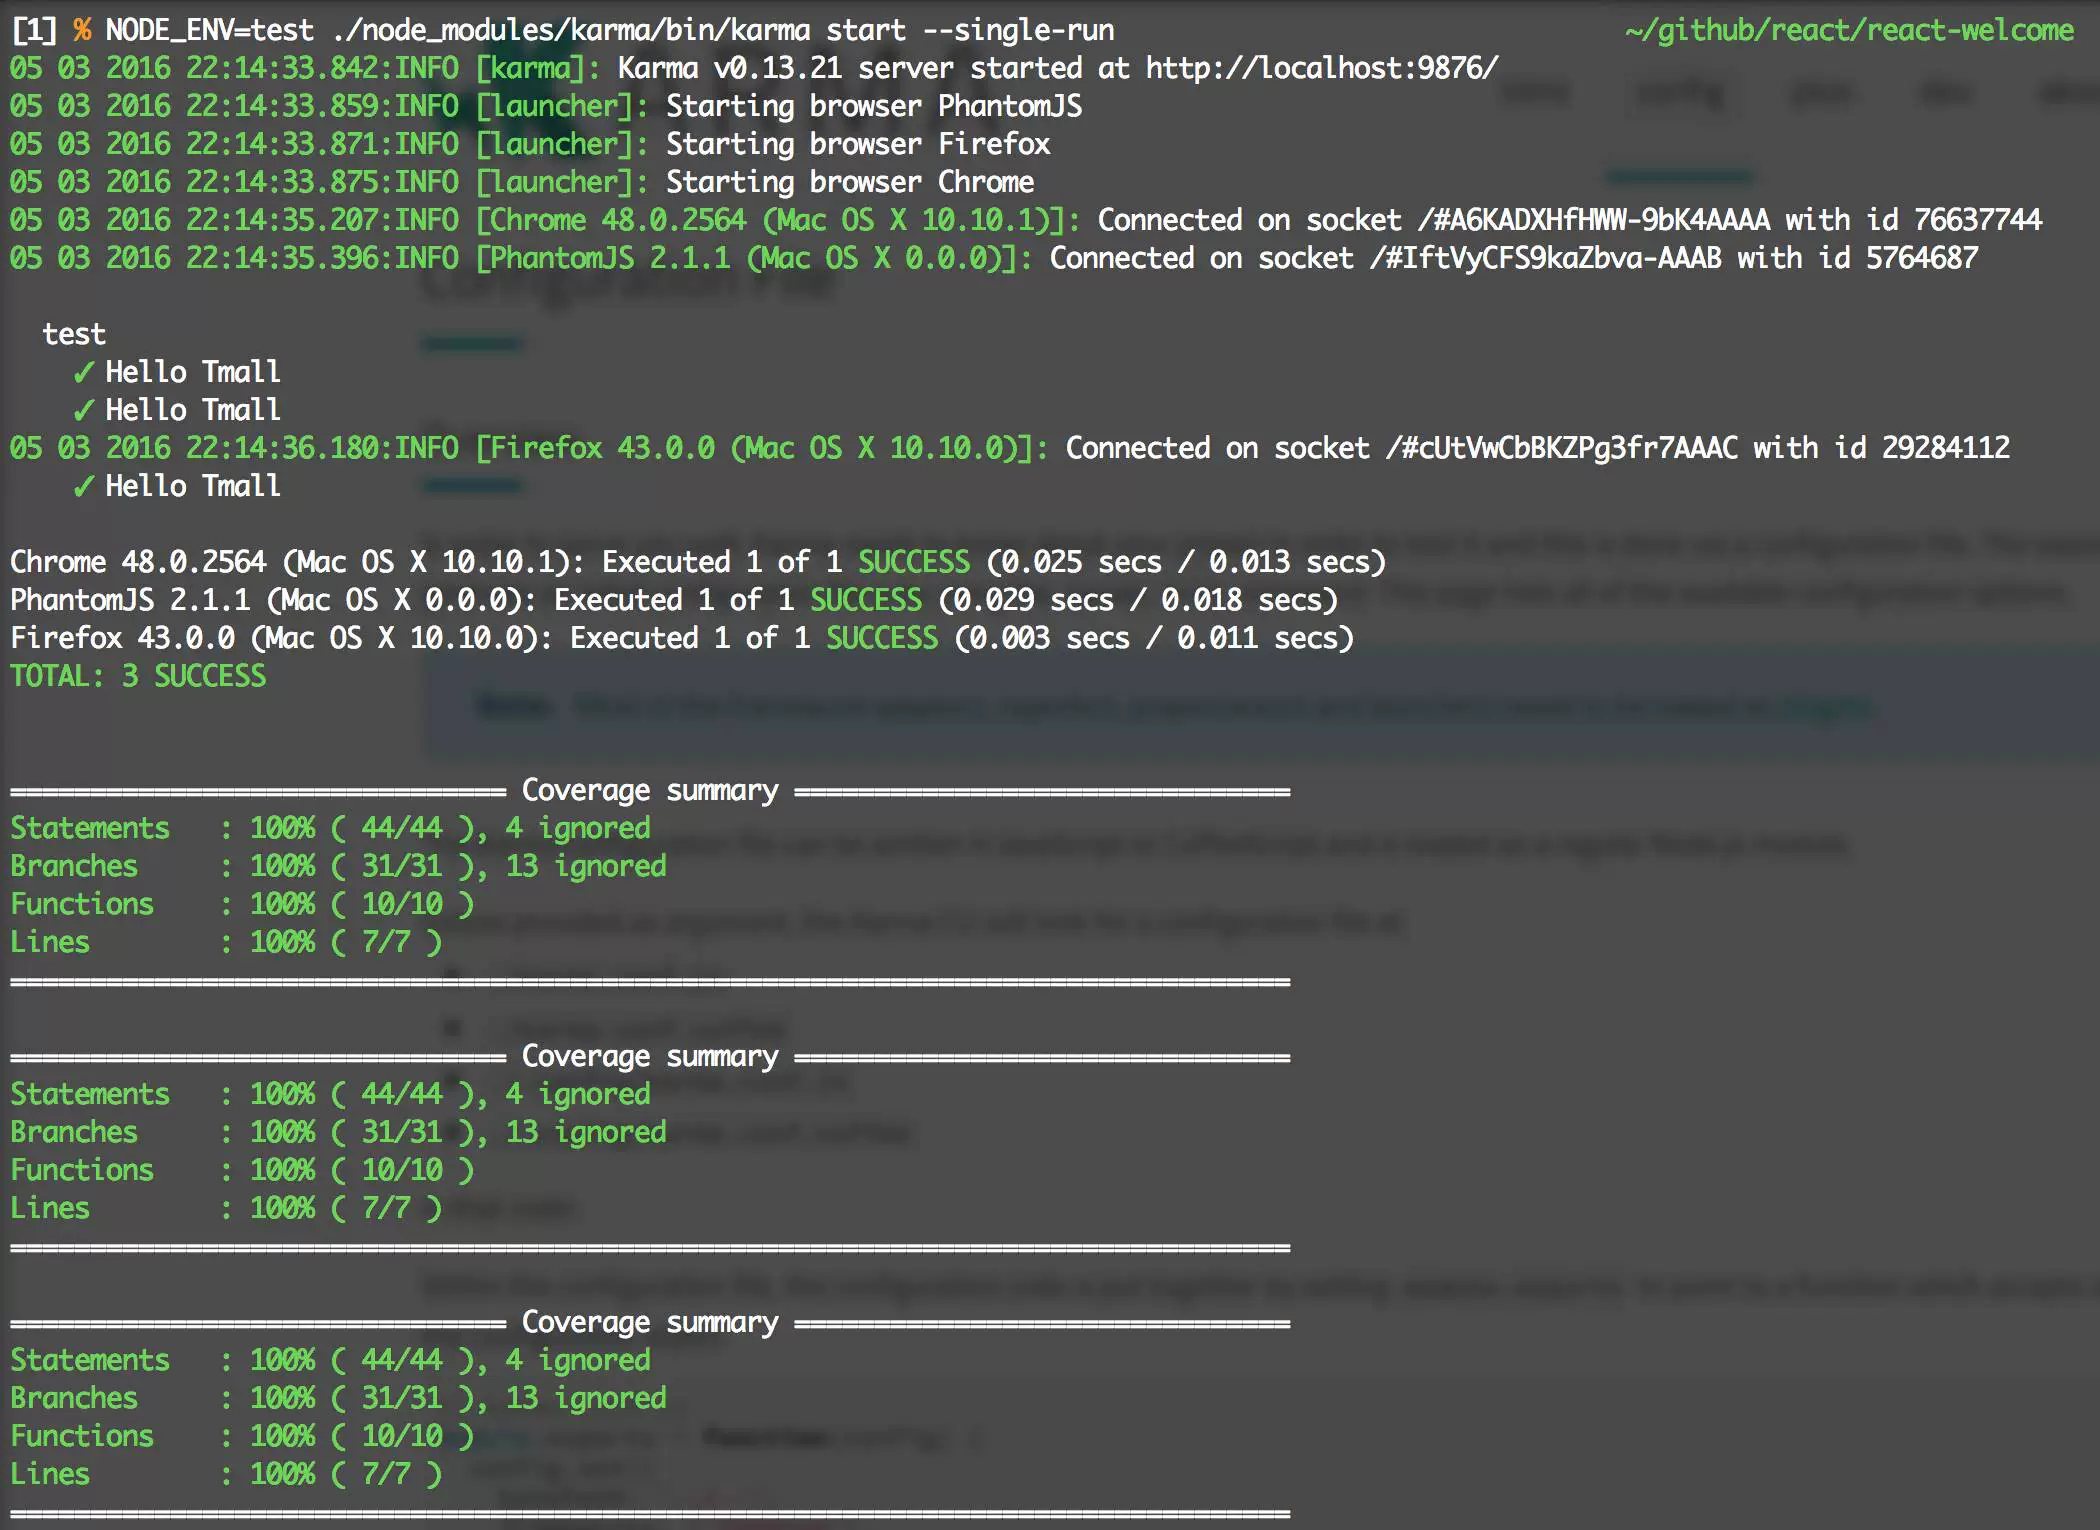Click the 22:14:33.859 timestamp
The image size is (2100, 1530).
[x=284, y=106]
